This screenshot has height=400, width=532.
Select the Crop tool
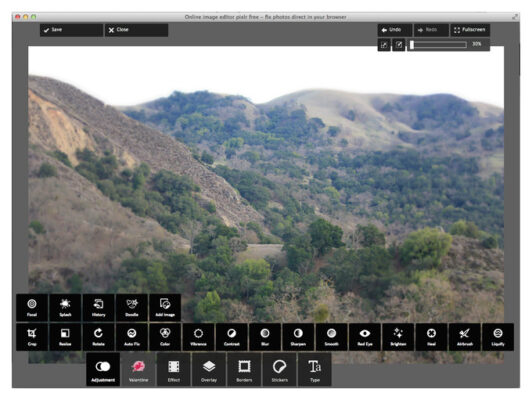coord(32,337)
